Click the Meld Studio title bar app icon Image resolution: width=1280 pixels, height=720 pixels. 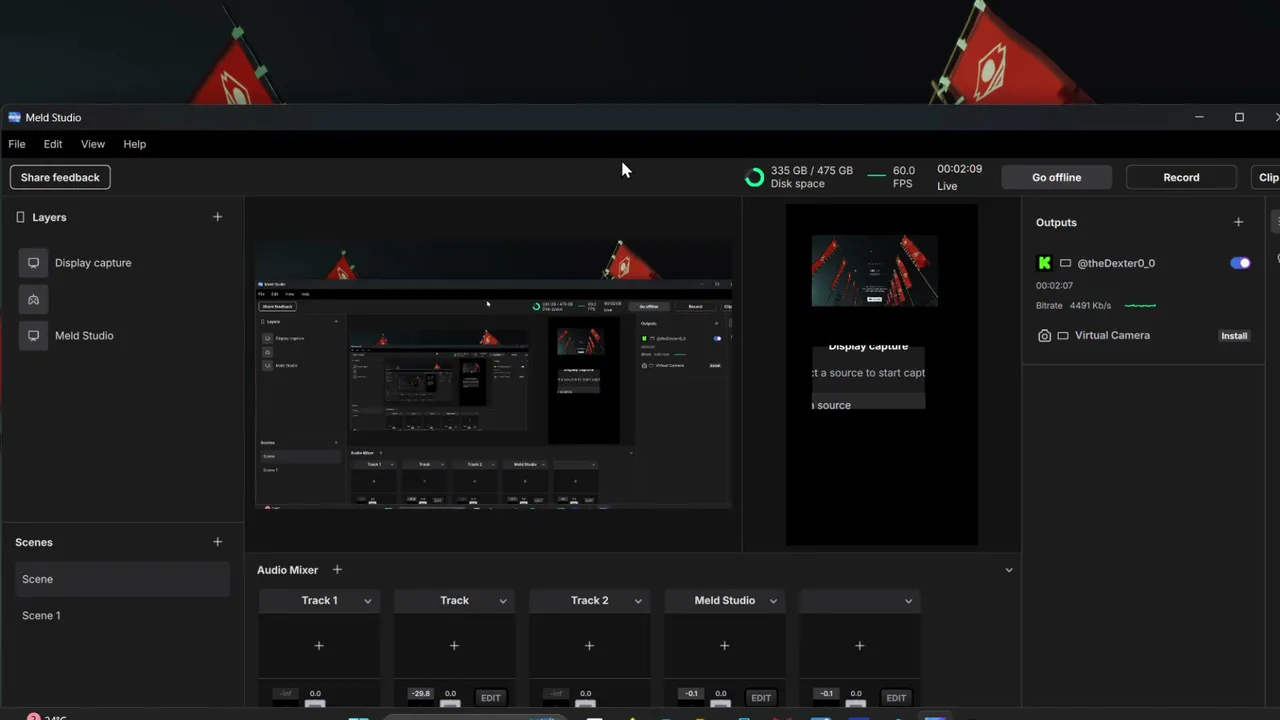pos(14,117)
